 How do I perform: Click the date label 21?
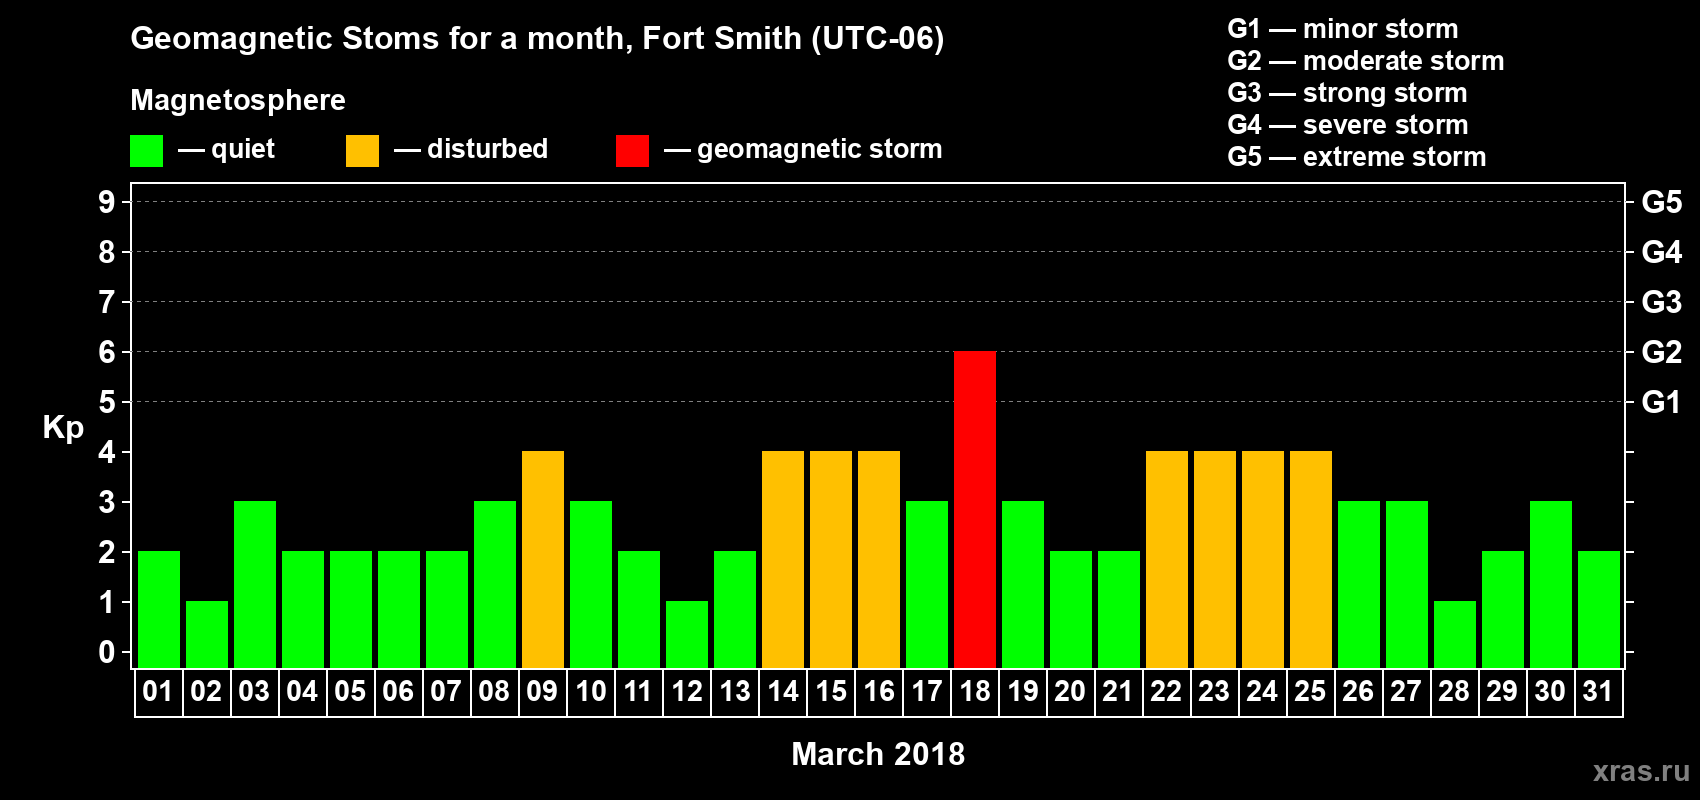(1118, 692)
